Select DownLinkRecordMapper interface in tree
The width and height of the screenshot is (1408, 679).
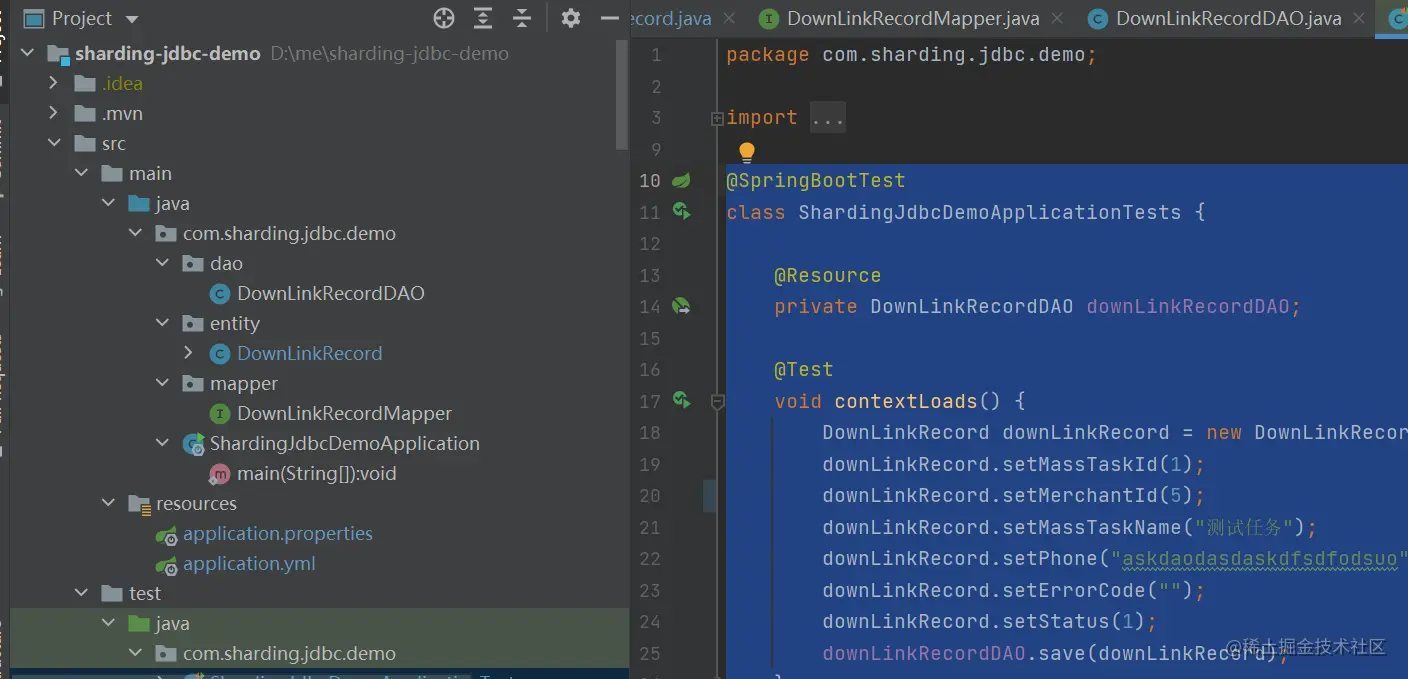click(344, 413)
